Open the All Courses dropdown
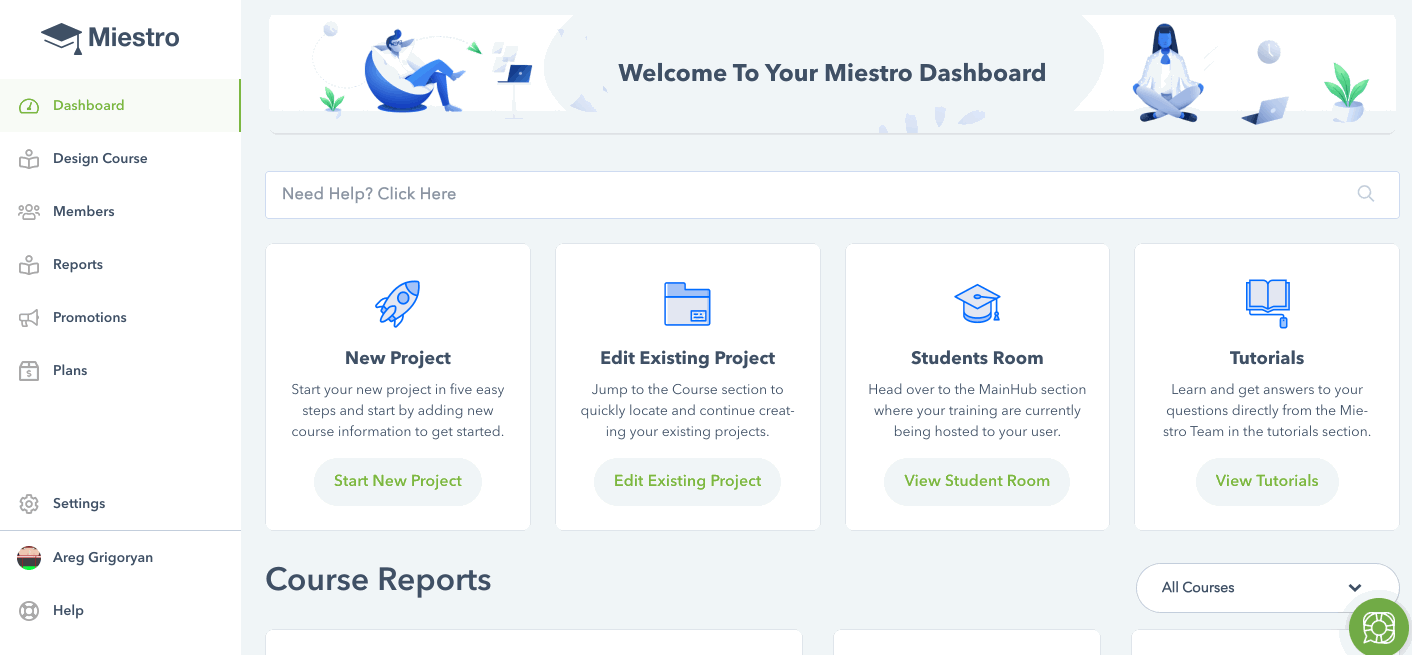 pos(1267,588)
